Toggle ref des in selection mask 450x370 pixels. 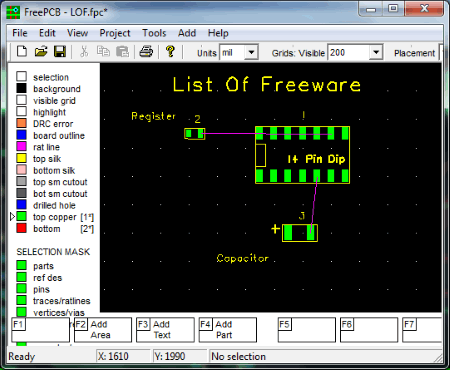pyautogui.click(x=22, y=277)
